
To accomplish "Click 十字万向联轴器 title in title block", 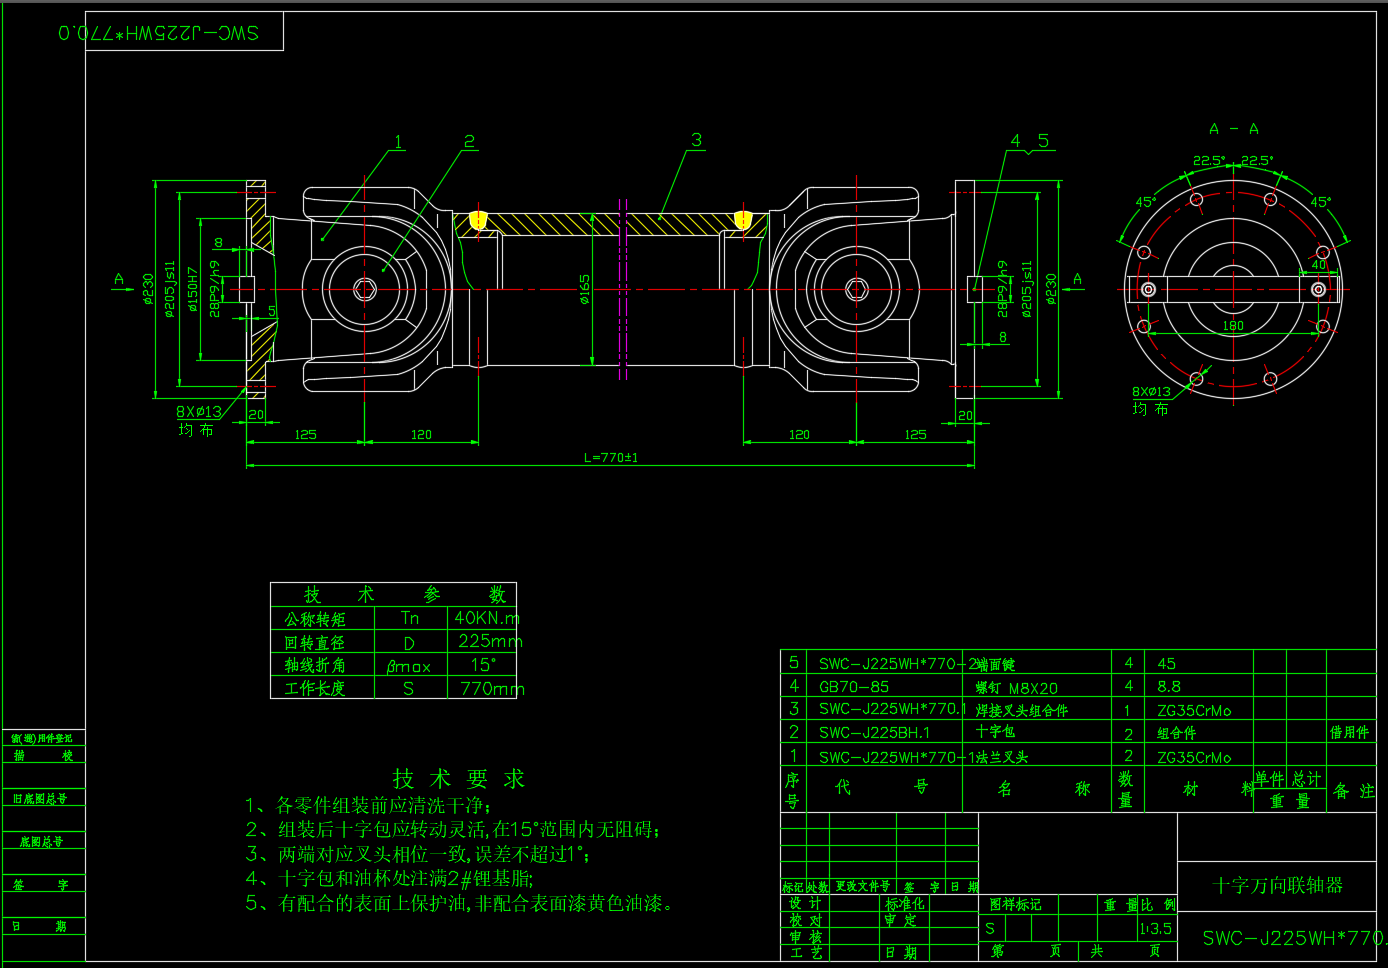I will pyautogui.click(x=1277, y=885).
